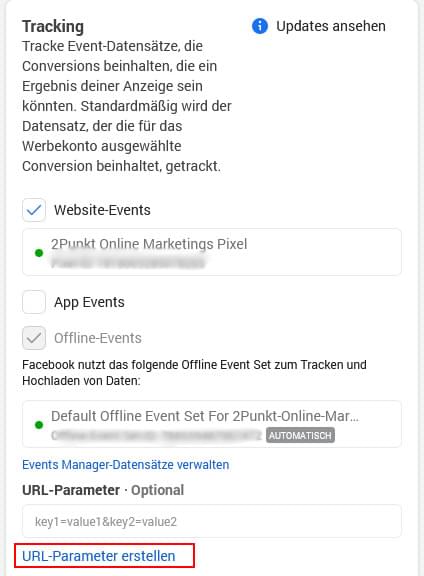Focus the key1=value1&key2=value2 URL parameter field
This screenshot has width=424, height=576.
(x=212, y=521)
